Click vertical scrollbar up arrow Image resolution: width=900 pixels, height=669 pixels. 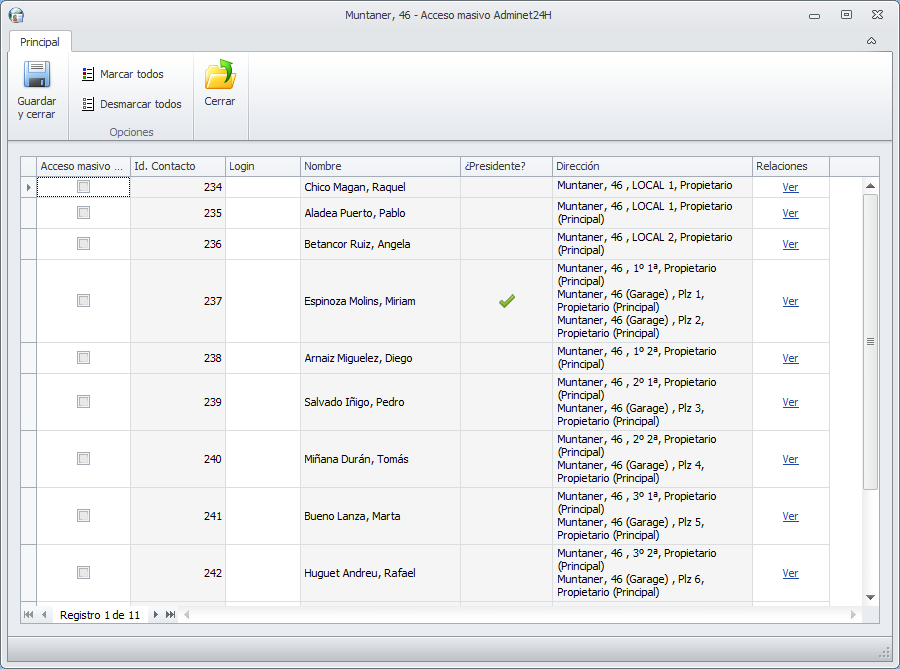click(870, 186)
